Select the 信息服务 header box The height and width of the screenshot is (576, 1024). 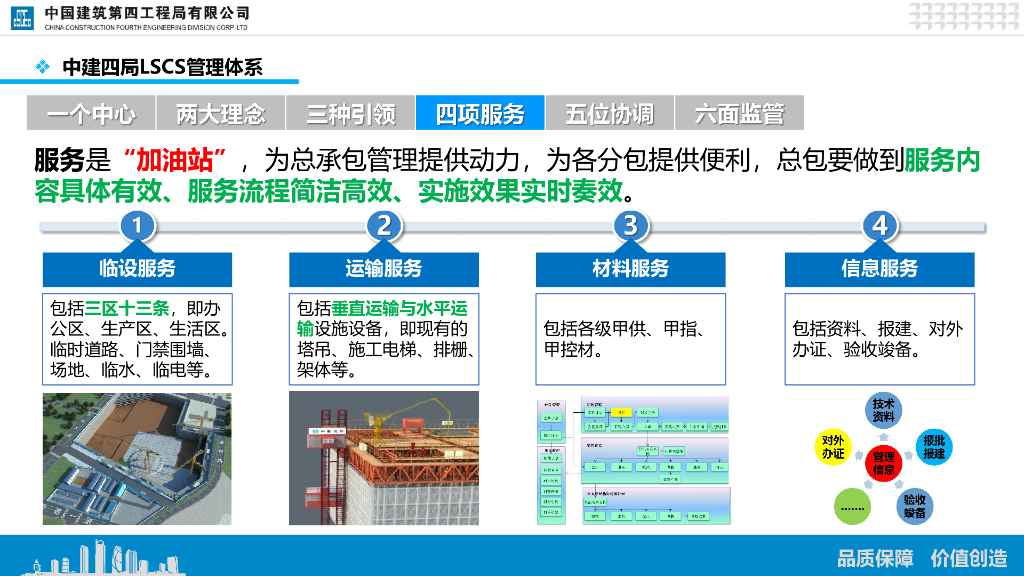click(880, 269)
